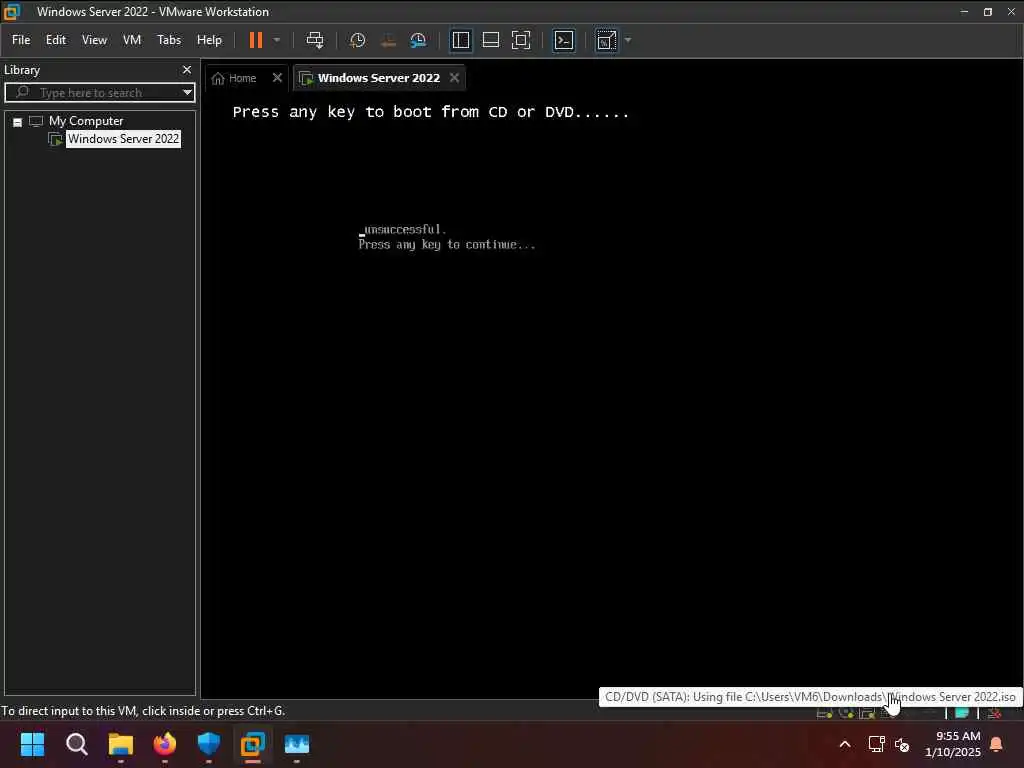Select Windows Server 2022 in library tree
Viewport: 1024px width, 768px height.
click(x=123, y=139)
